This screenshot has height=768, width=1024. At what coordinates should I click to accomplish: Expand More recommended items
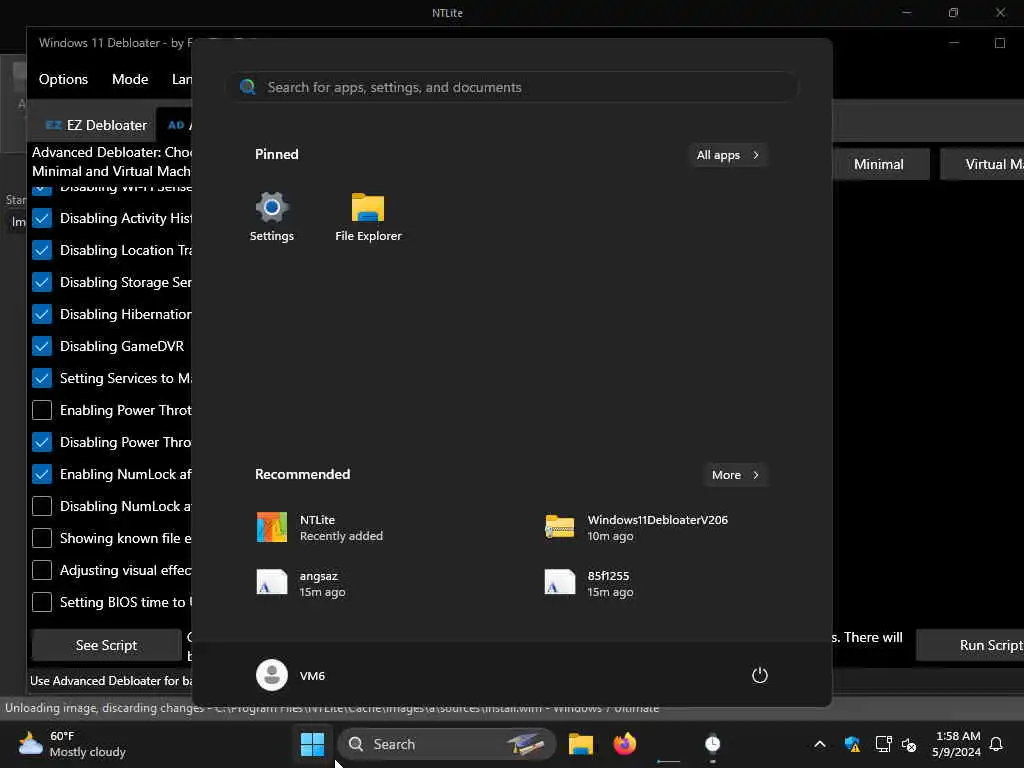735,475
